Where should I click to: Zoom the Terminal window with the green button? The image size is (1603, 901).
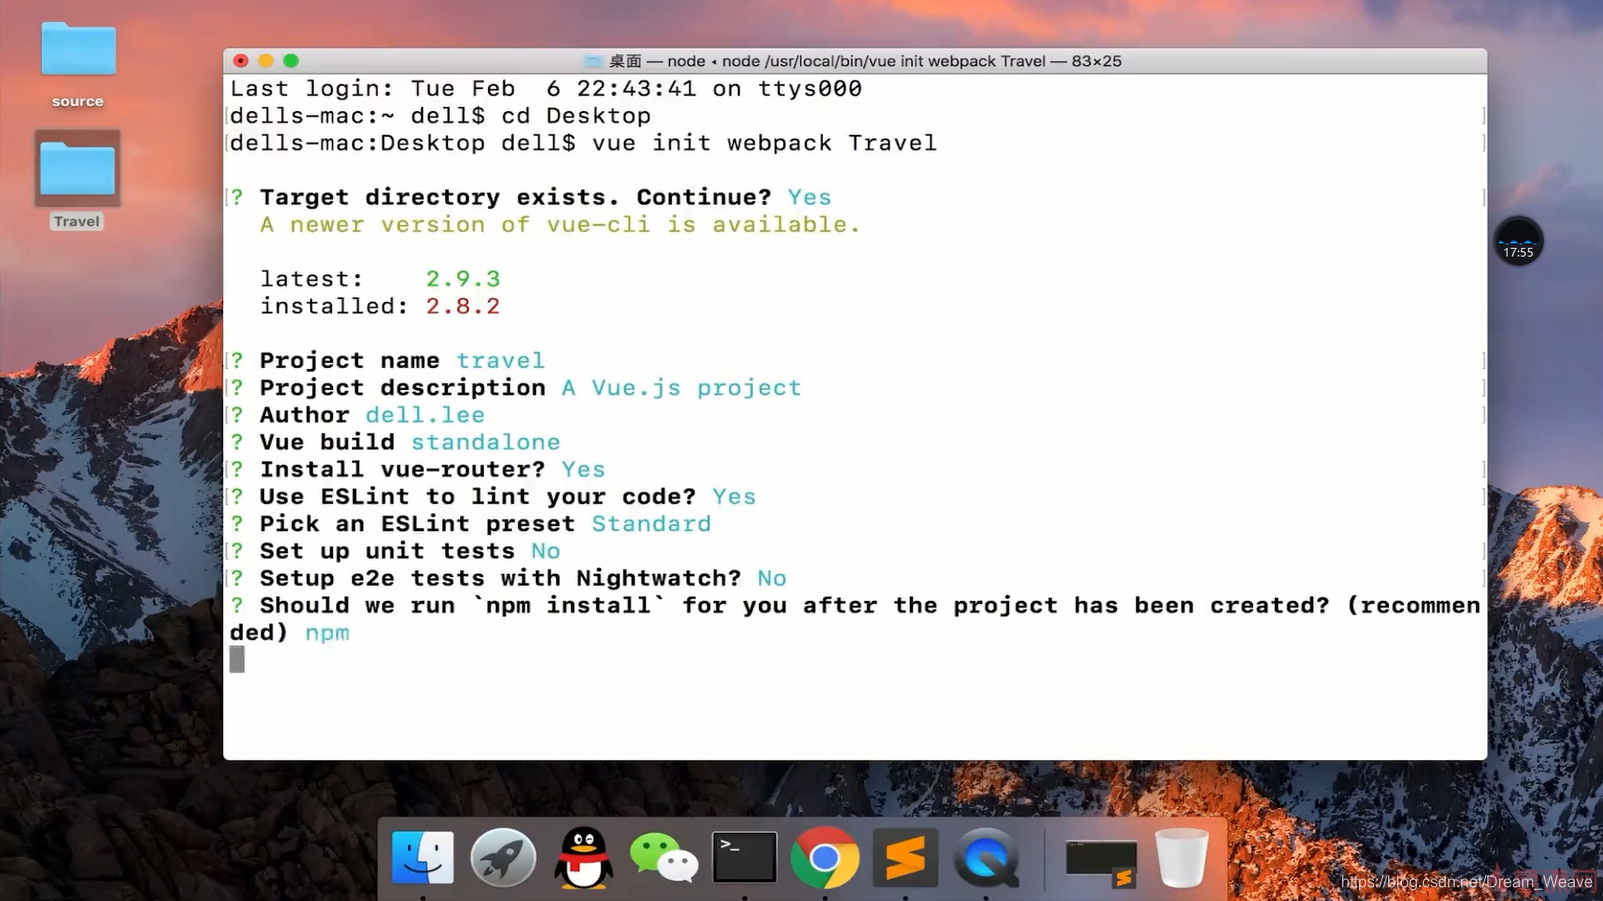[291, 61]
